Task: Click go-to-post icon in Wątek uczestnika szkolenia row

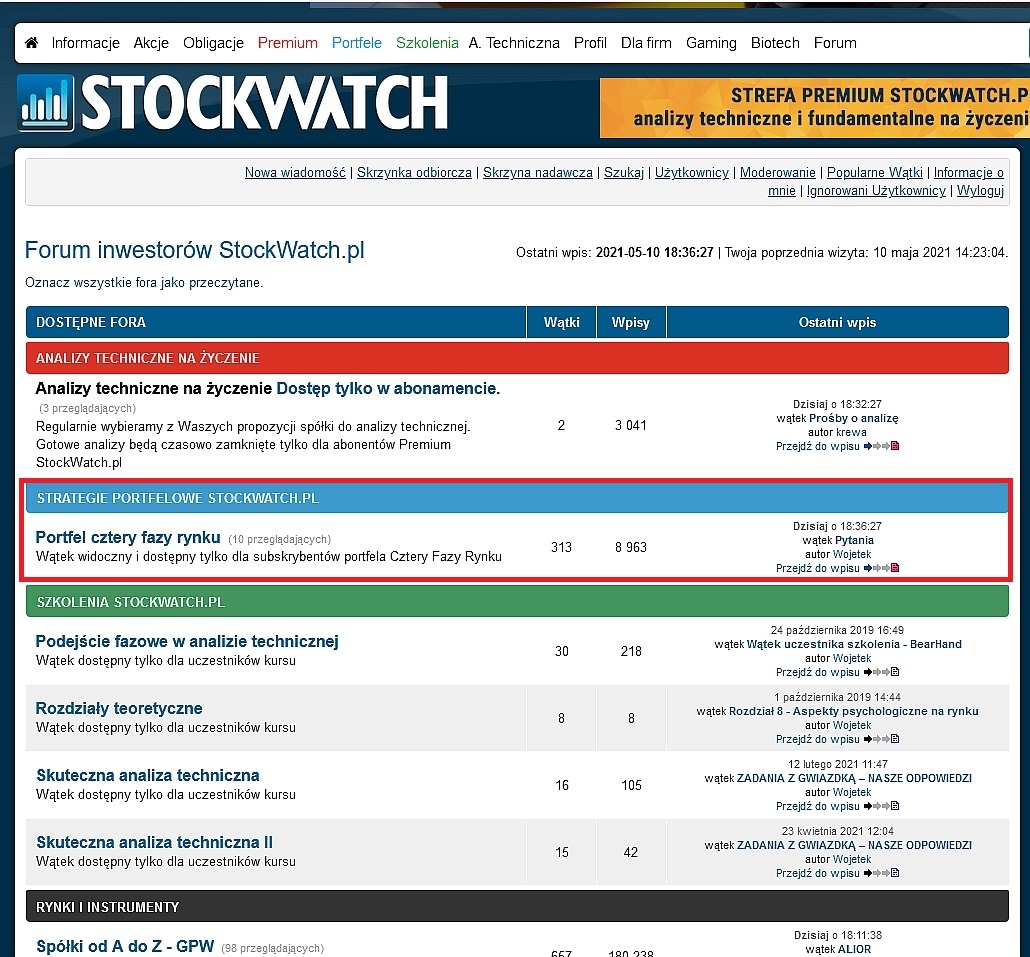Action: 881,672
